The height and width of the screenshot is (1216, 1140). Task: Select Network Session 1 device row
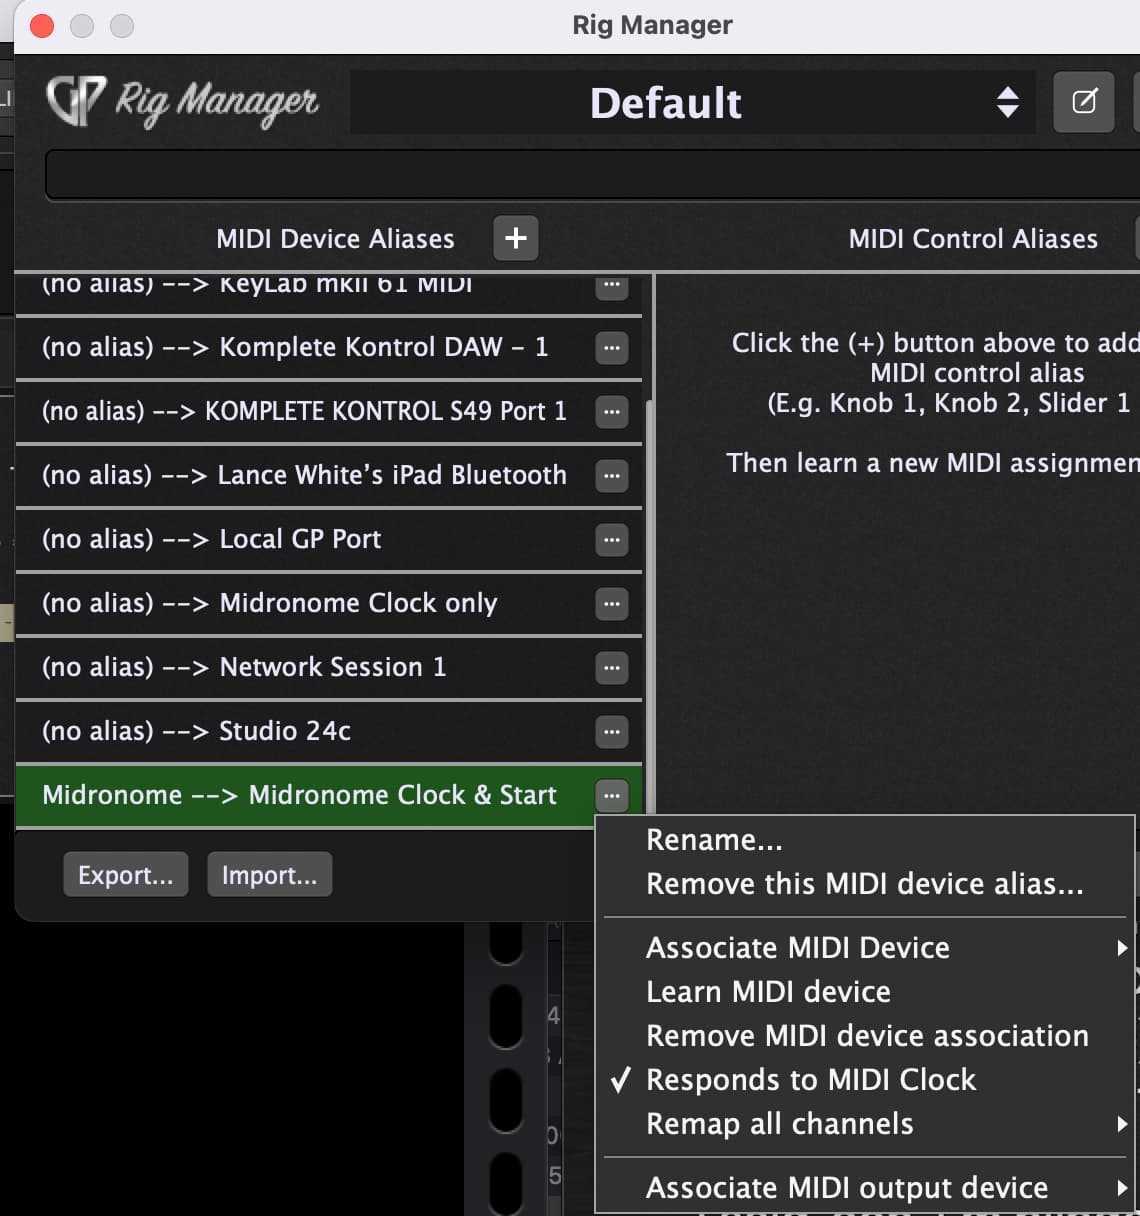click(x=329, y=668)
